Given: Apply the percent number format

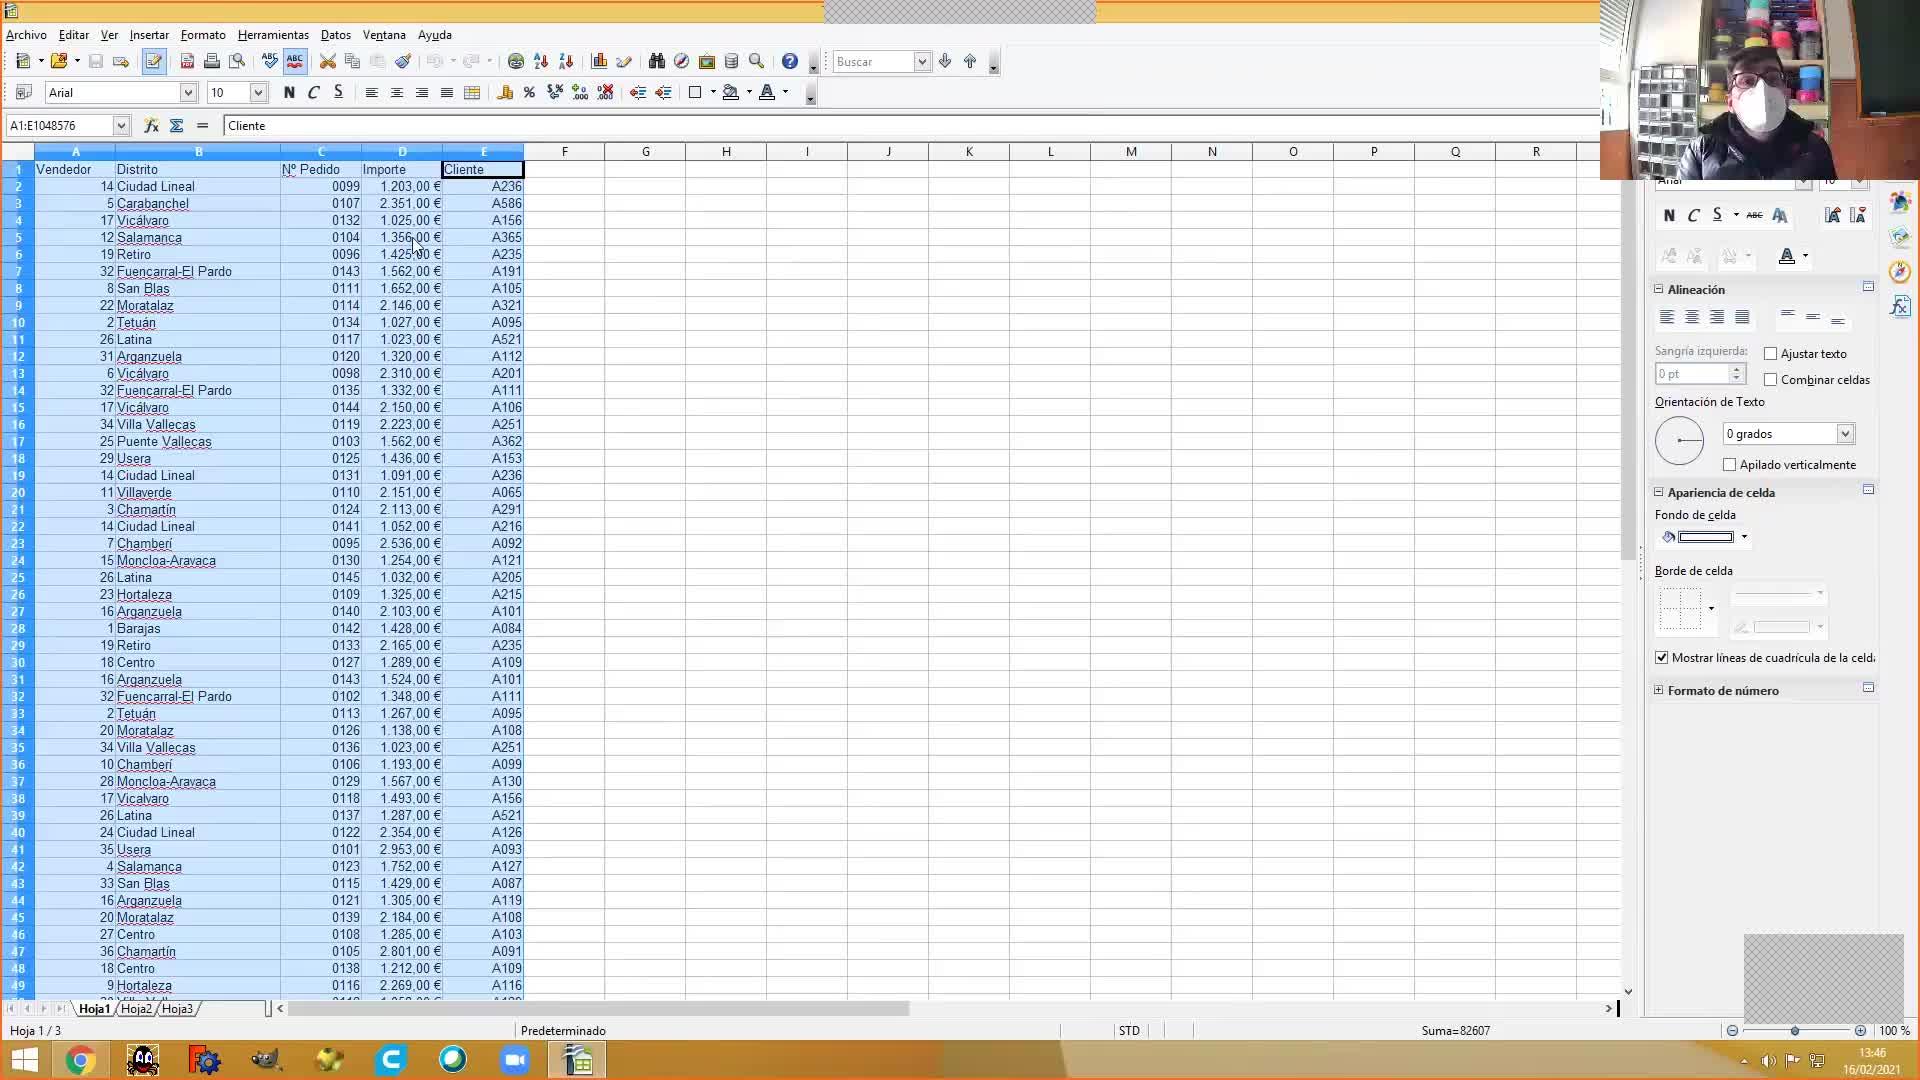Looking at the screenshot, I should 529,93.
